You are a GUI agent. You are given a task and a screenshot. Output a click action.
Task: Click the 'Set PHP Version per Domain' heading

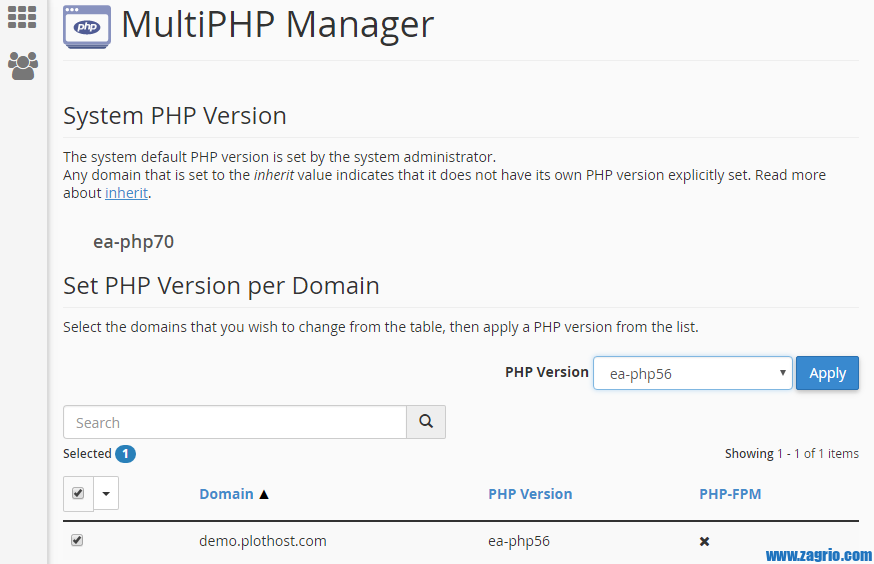point(221,286)
